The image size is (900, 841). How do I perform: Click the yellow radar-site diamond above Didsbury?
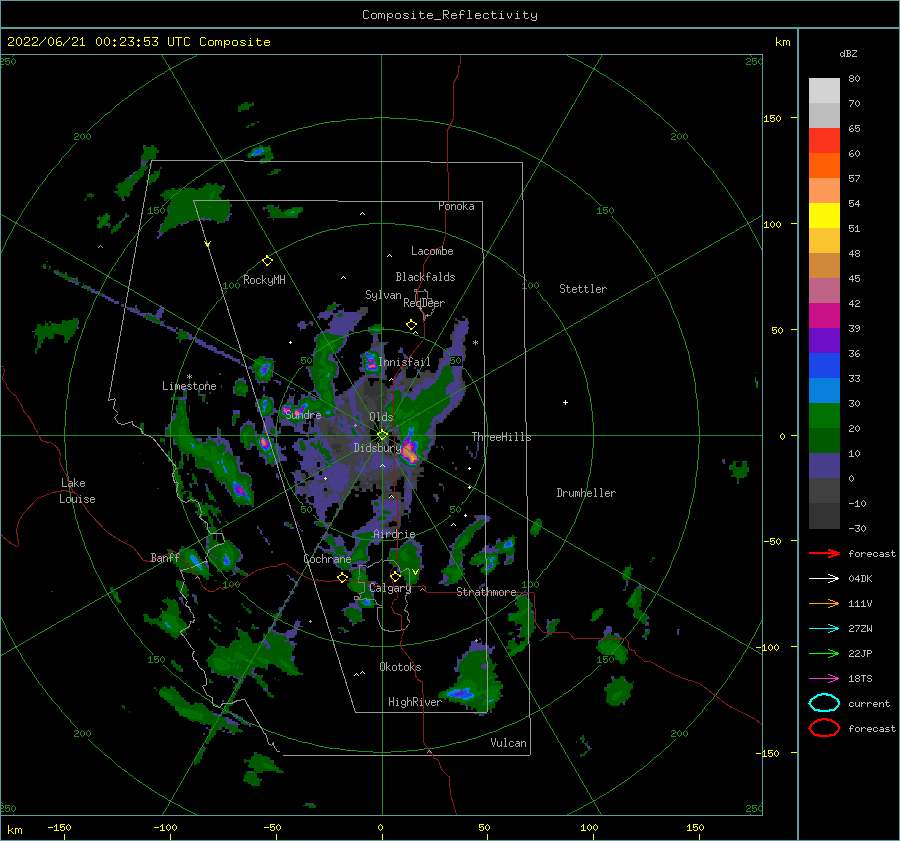(x=382, y=435)
